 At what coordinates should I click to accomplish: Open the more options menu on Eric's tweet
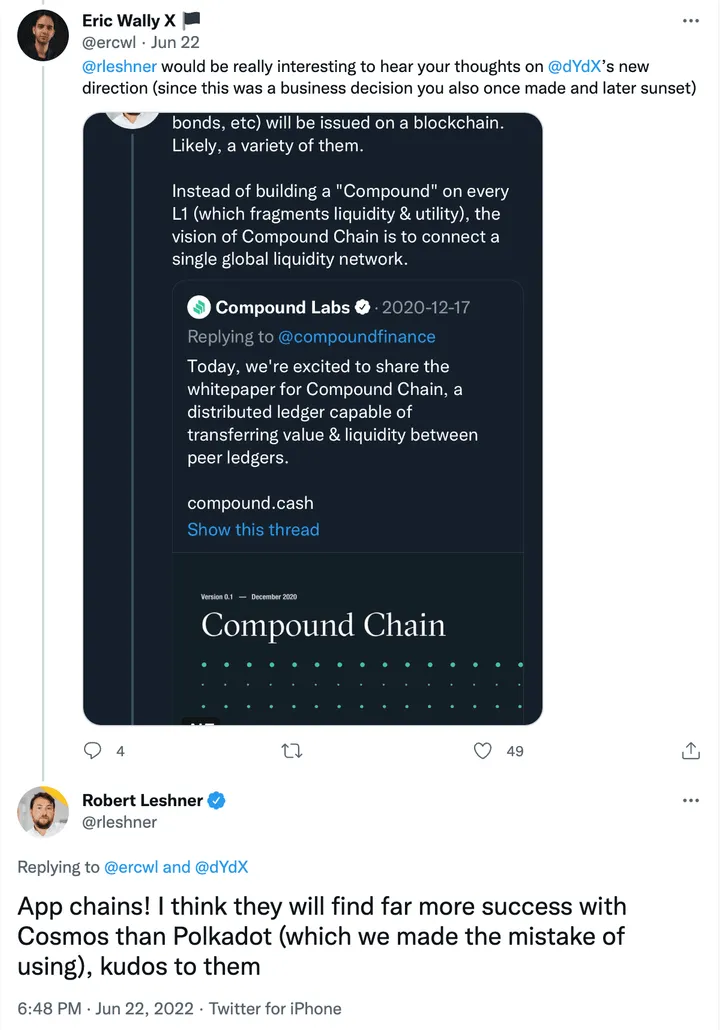pos(690,20)
